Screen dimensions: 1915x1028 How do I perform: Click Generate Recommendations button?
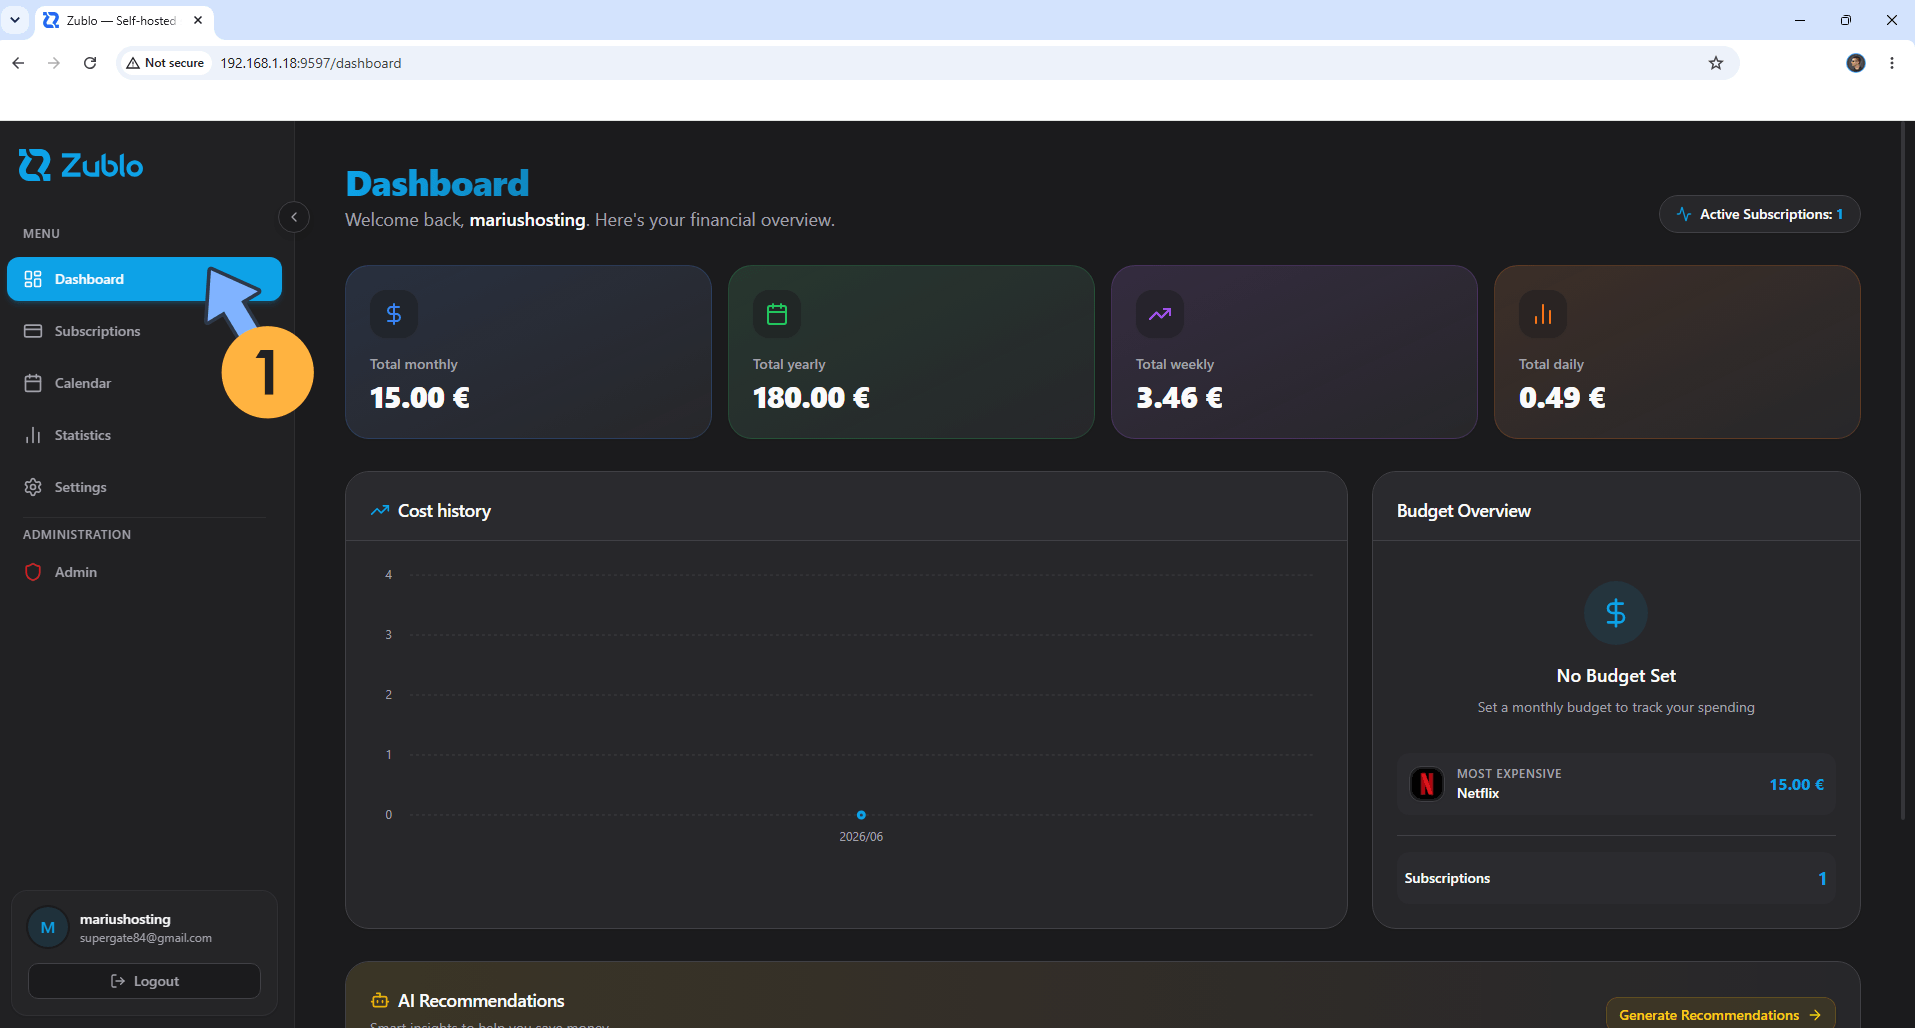click(1720, 1014)
